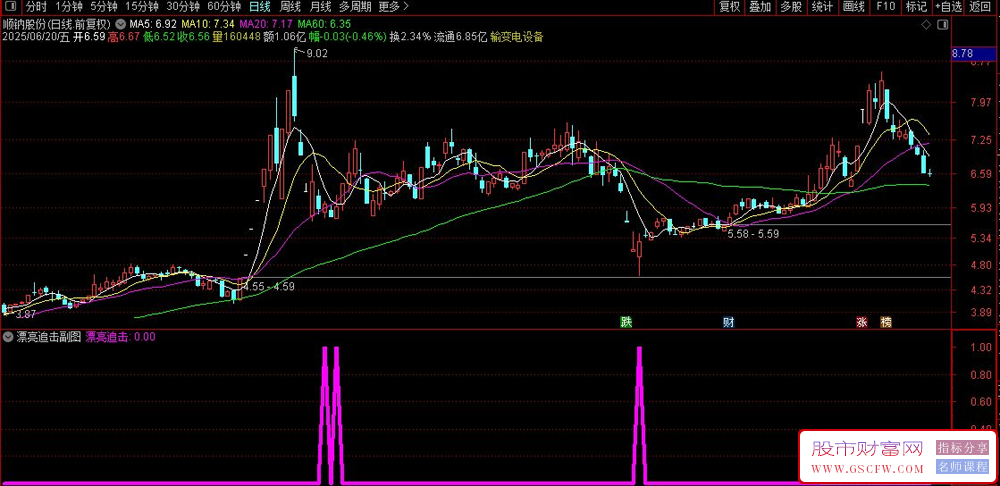1000x486 pixels.
Task: Expand the 更多 more periods menu
Action: coord(393,6)
